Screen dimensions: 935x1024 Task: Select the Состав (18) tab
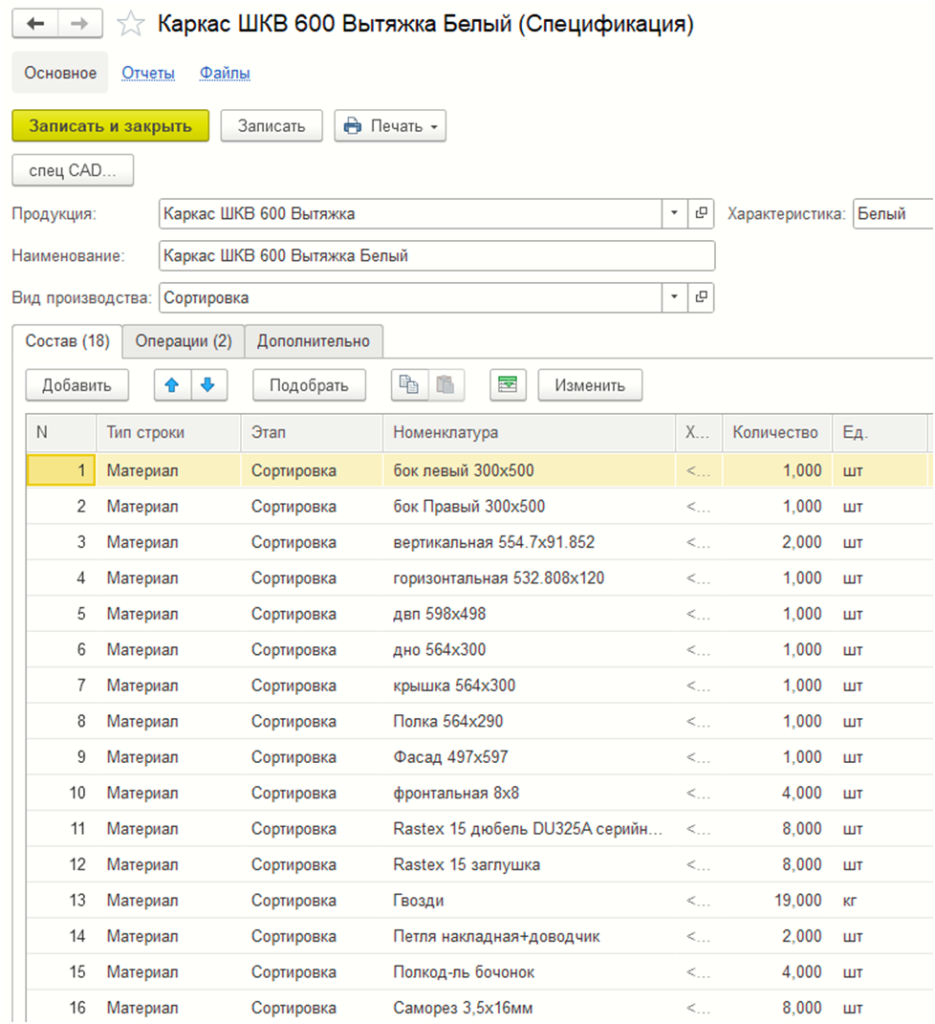[67, 341]
